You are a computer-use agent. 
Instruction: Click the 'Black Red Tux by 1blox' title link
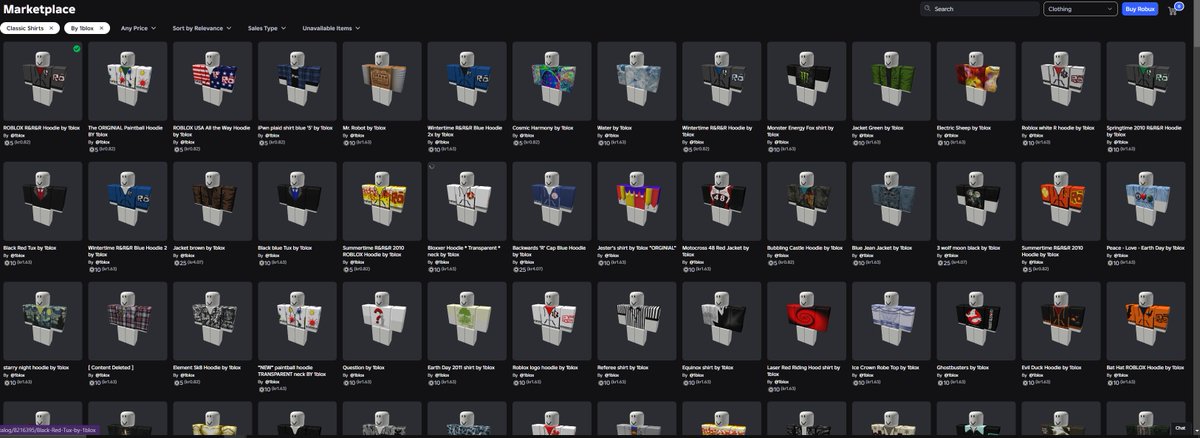pos(30,248)
